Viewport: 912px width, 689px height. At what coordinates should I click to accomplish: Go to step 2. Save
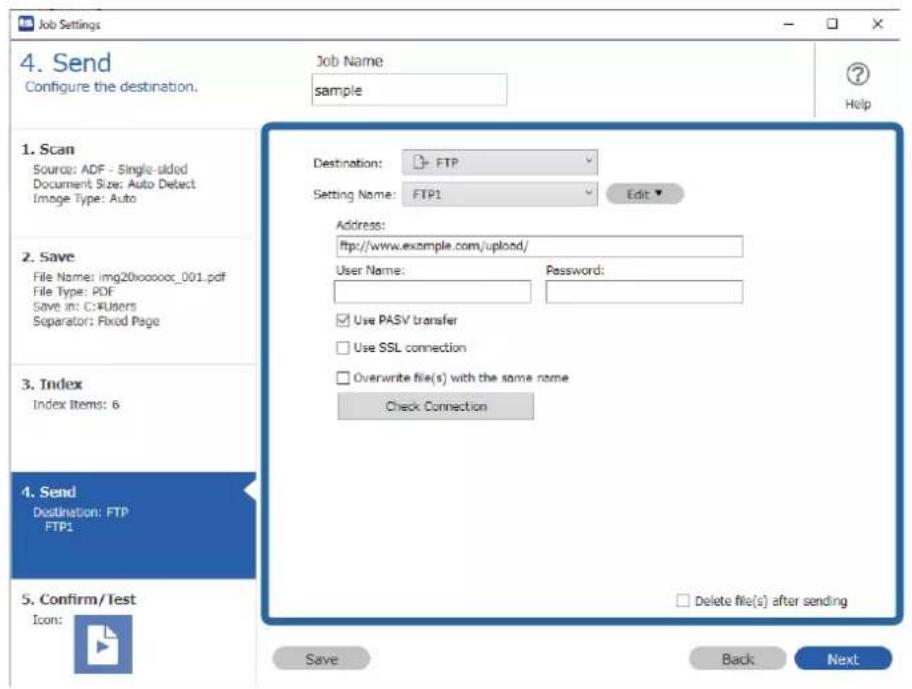(x=133, y=301)
